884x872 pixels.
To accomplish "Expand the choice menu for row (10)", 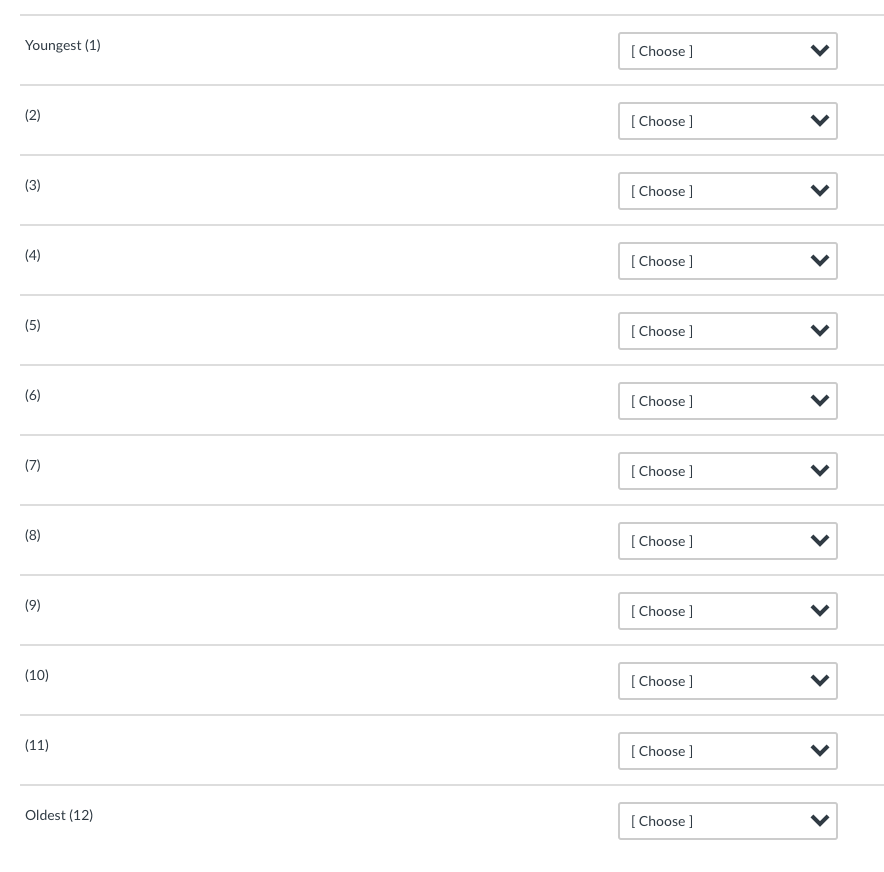I will 727,681.
